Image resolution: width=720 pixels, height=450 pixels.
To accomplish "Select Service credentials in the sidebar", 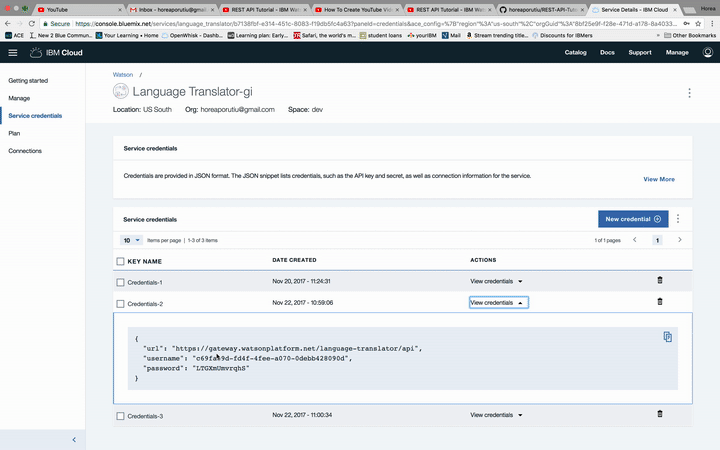I will pyautogui.click(x=35, y=116).
